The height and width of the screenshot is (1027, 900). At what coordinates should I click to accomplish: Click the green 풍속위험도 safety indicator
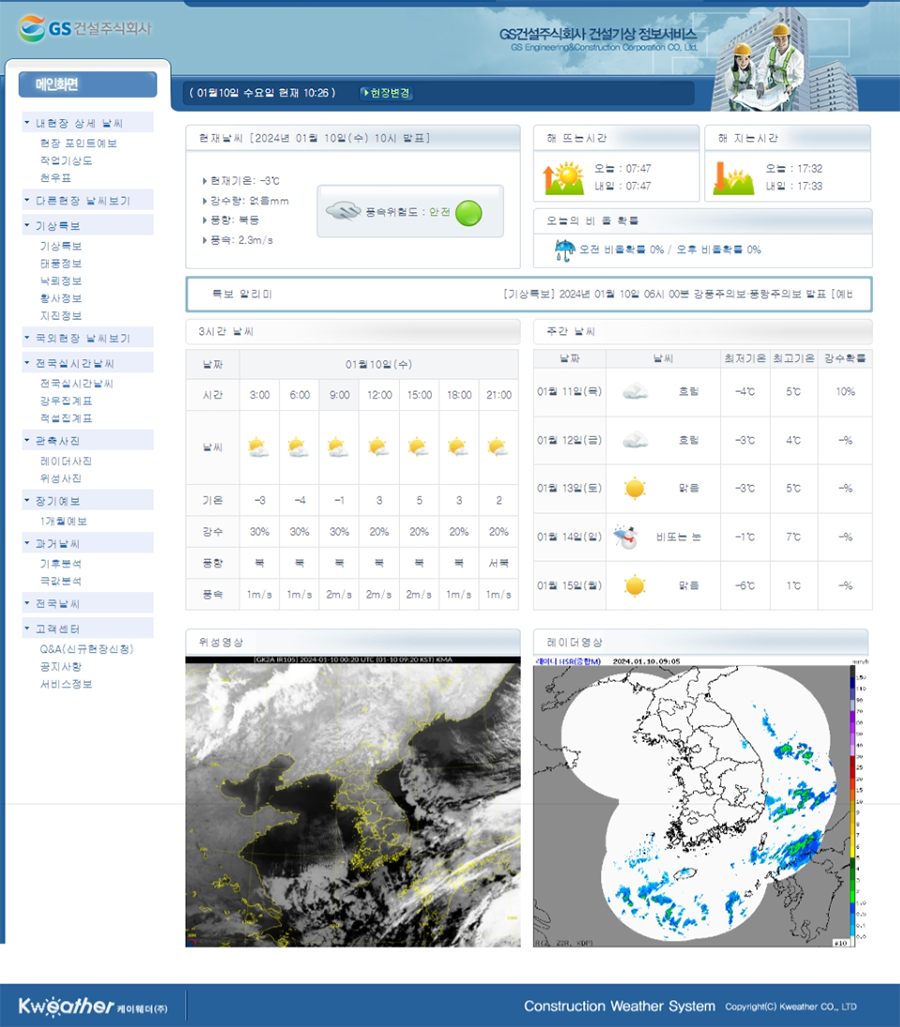pyautogui.click(x=468, y=212)
